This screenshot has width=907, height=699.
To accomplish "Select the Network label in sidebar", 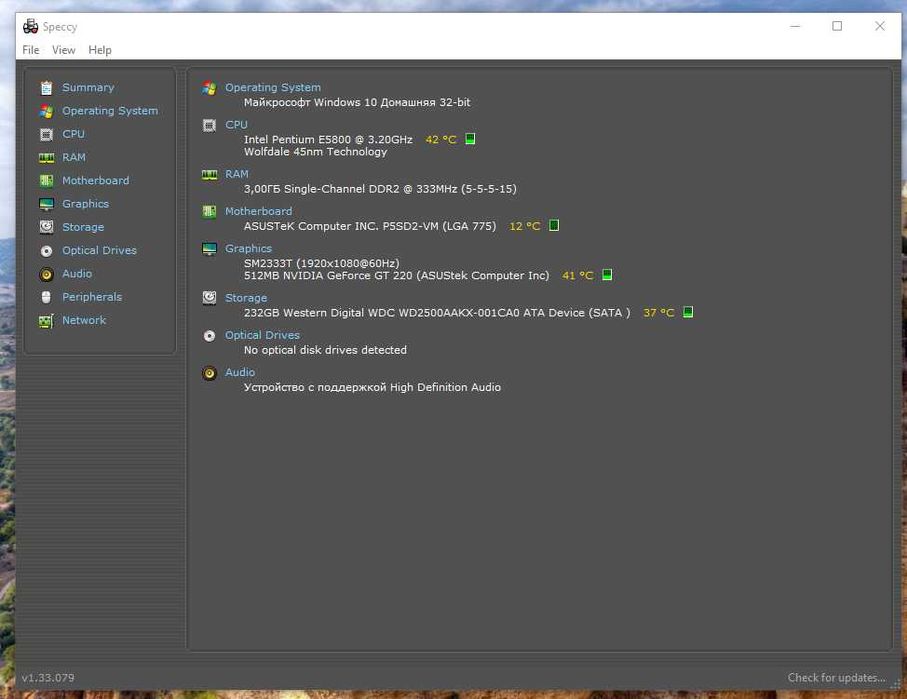I will pos(84,320).
